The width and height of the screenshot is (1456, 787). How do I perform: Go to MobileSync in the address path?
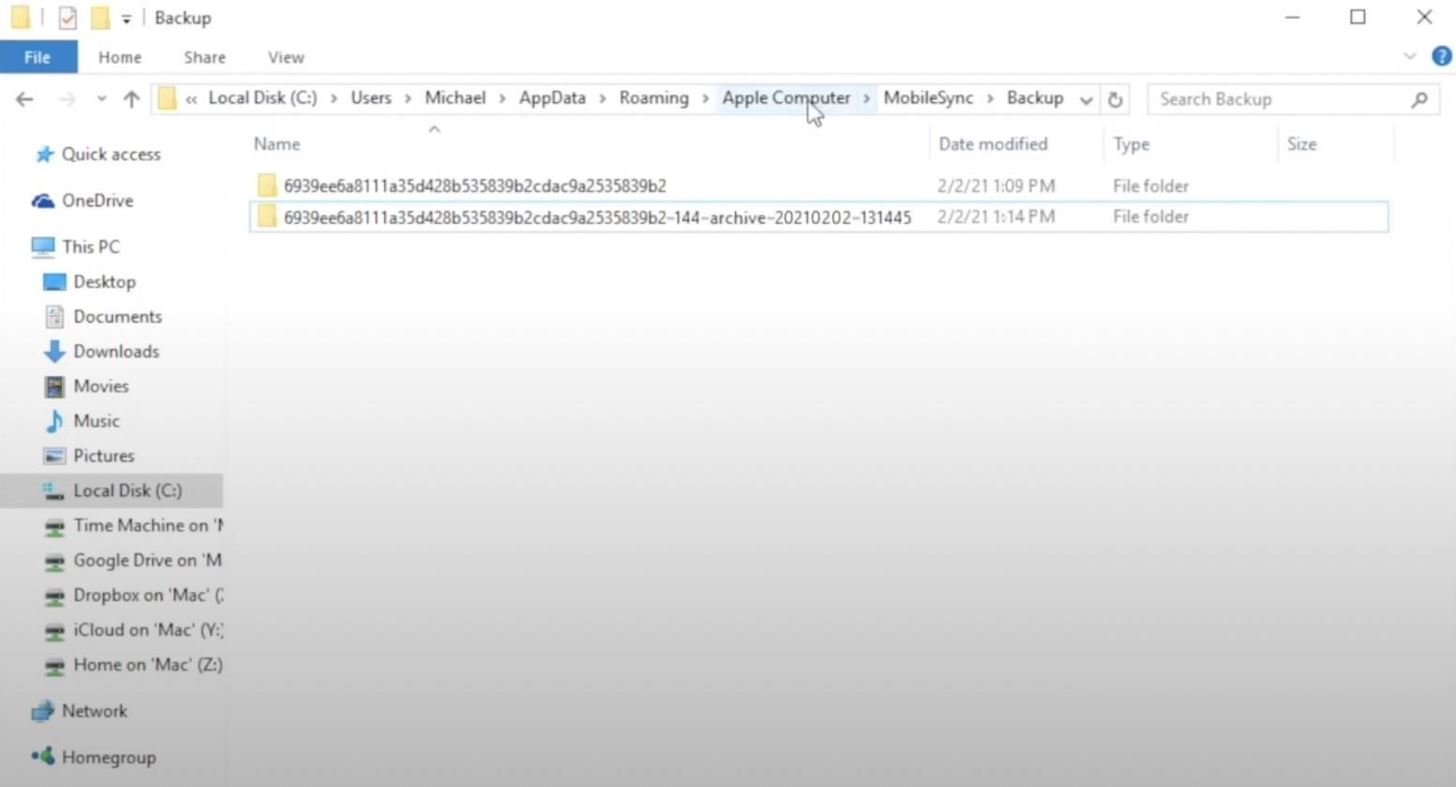pos(928,98)
